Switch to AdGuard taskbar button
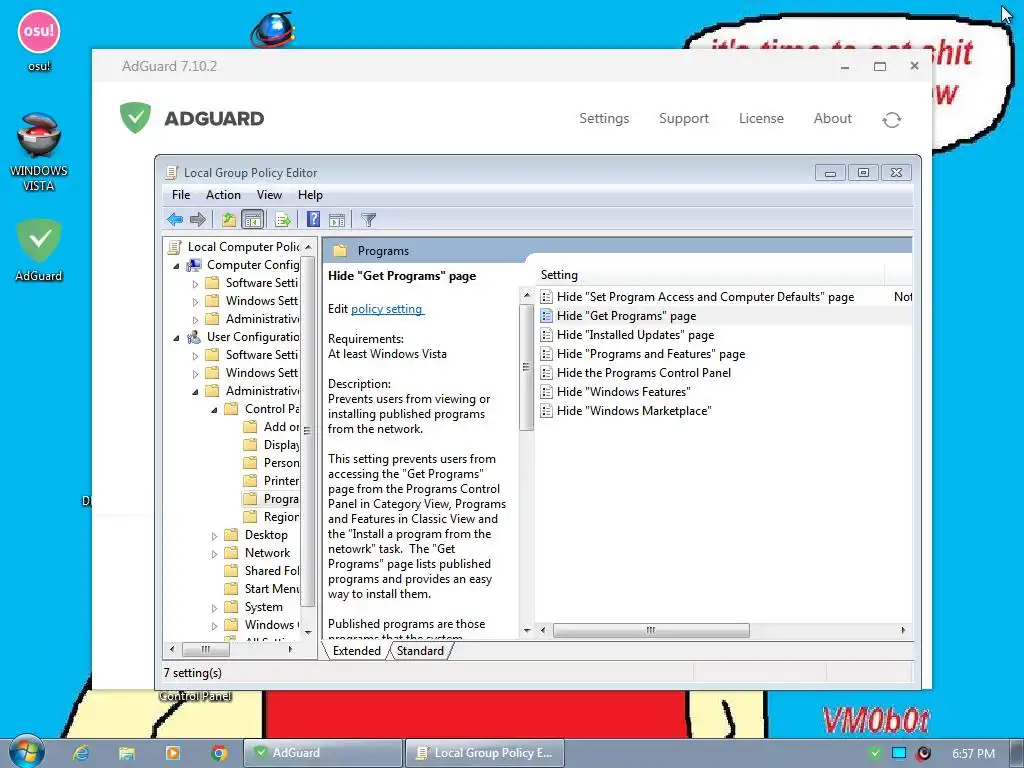The image size is (1024, 768). click(322, 753)
